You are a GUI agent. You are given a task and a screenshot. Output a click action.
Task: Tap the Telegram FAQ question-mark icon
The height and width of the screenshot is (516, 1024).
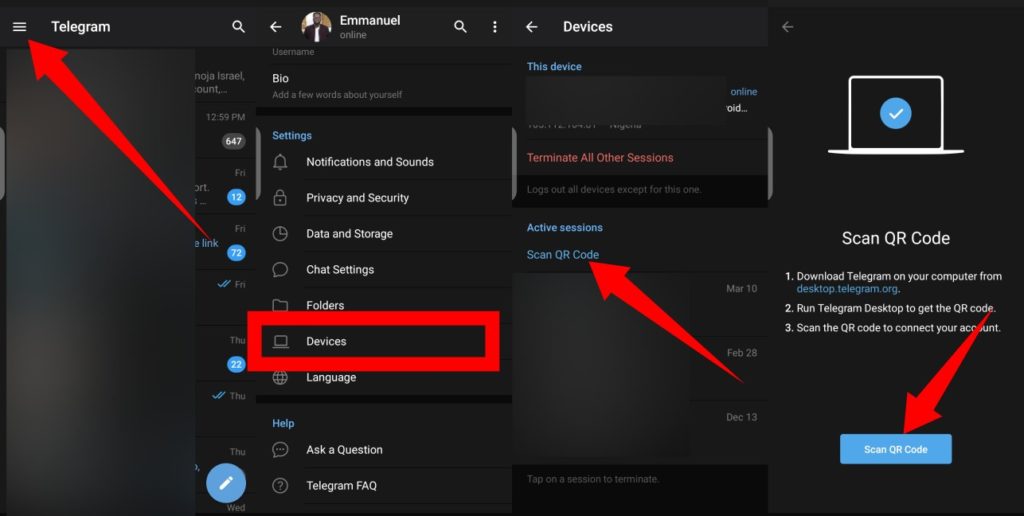click(280, 485)
